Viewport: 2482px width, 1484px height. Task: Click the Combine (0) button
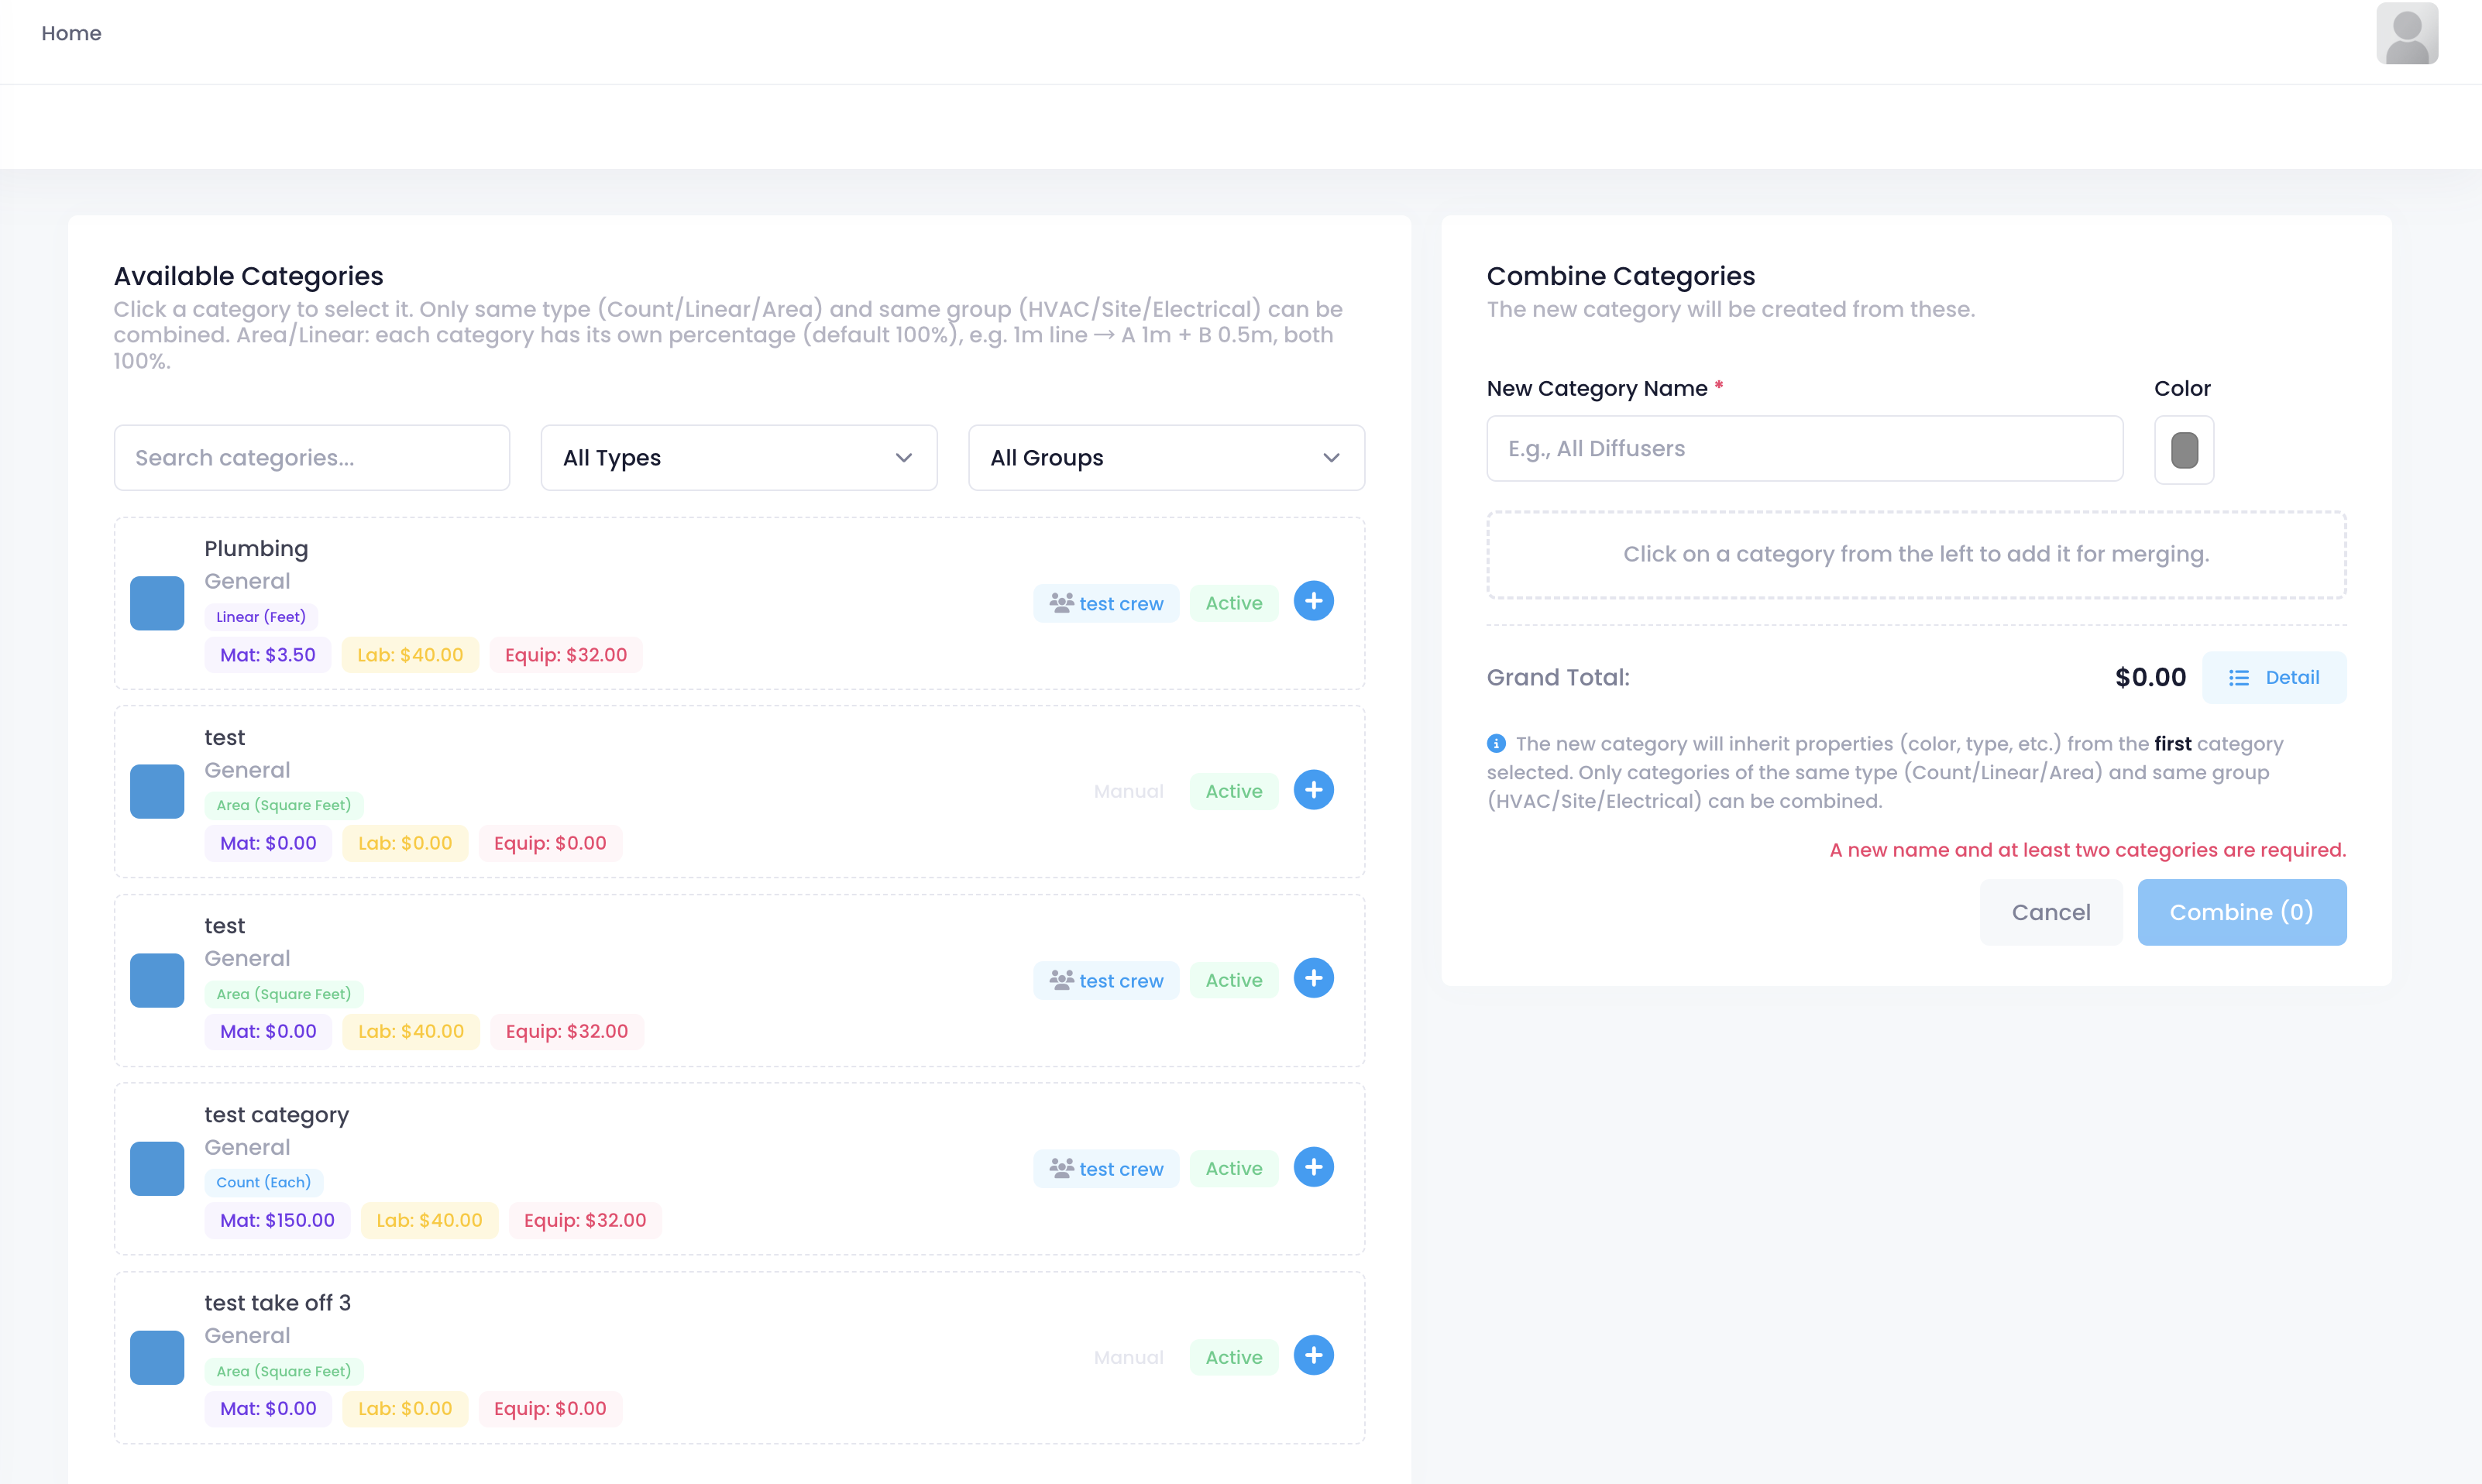2241,912
